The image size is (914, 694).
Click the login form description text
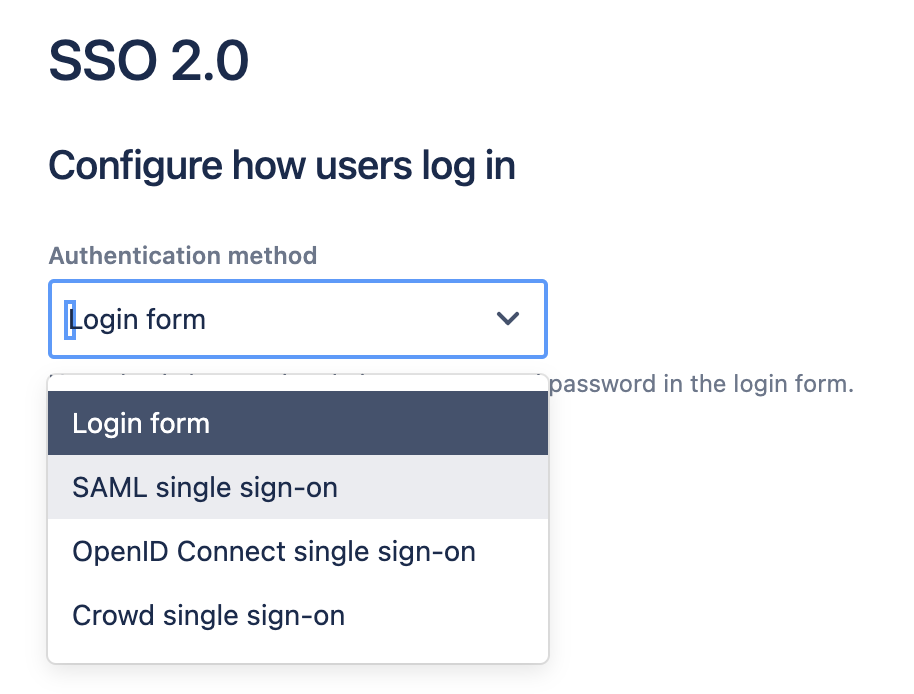pyautogui.click(x=700, y=383)
